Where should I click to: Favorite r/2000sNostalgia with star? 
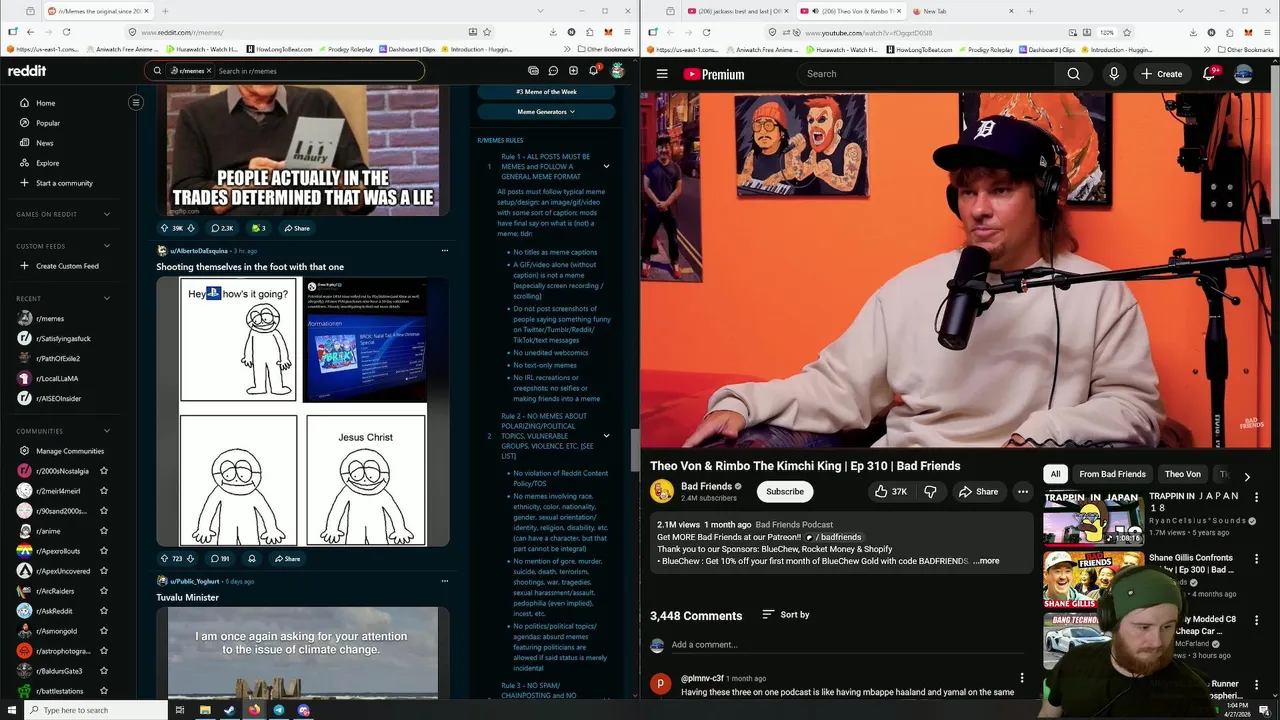pyautogui.click(x=104, y=471)
